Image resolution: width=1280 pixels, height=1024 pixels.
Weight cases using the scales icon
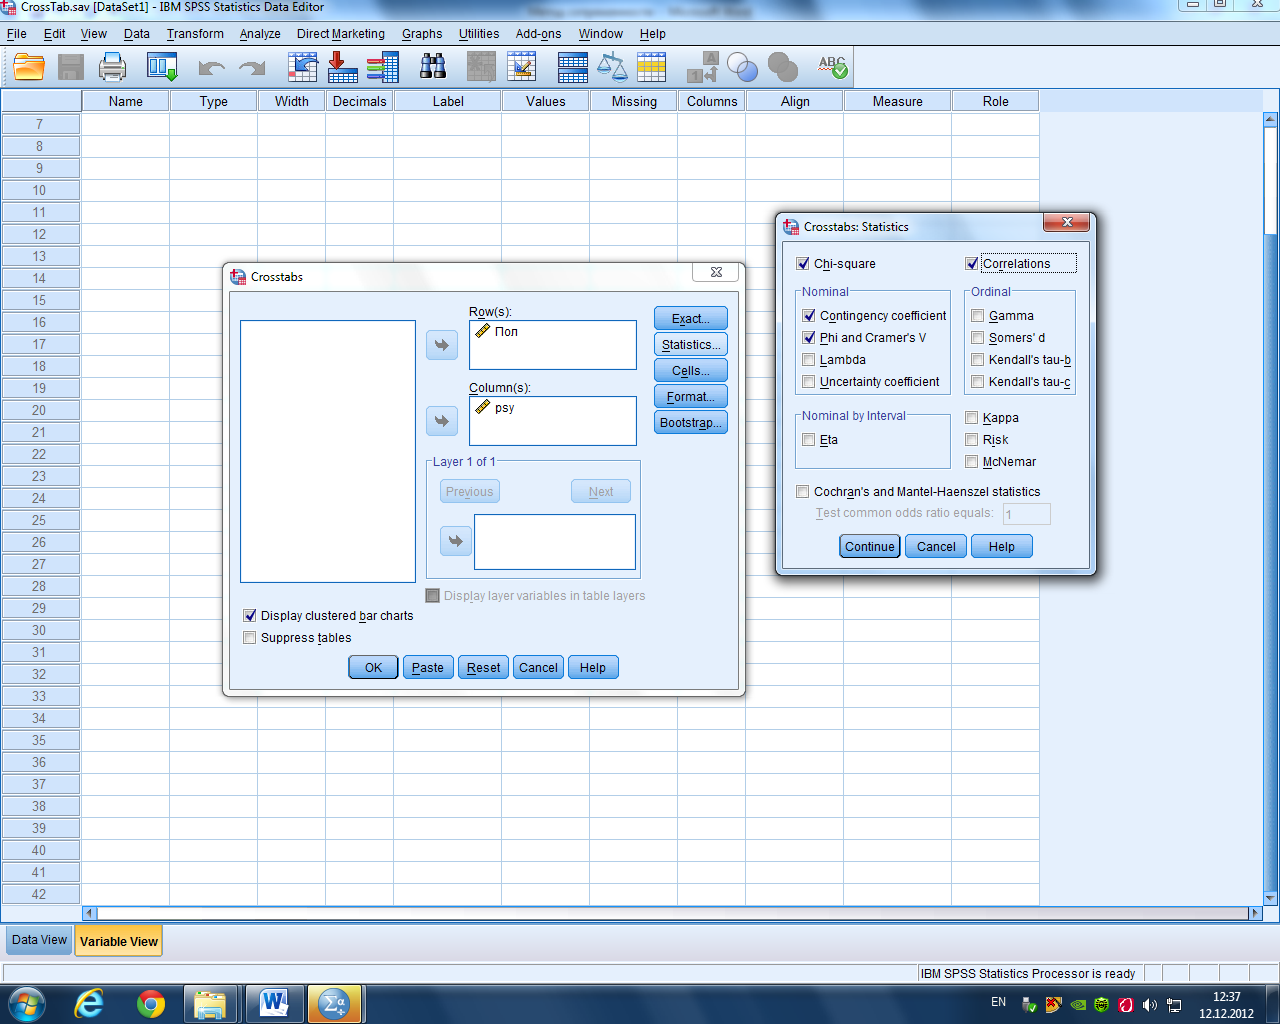click(612, 67)
